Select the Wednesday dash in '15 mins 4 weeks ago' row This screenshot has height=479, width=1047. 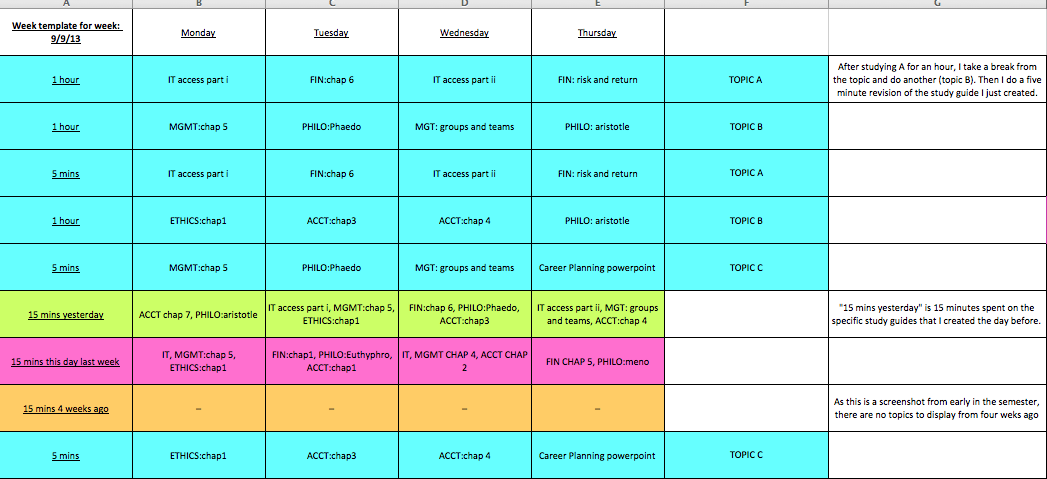pos(464,408)
